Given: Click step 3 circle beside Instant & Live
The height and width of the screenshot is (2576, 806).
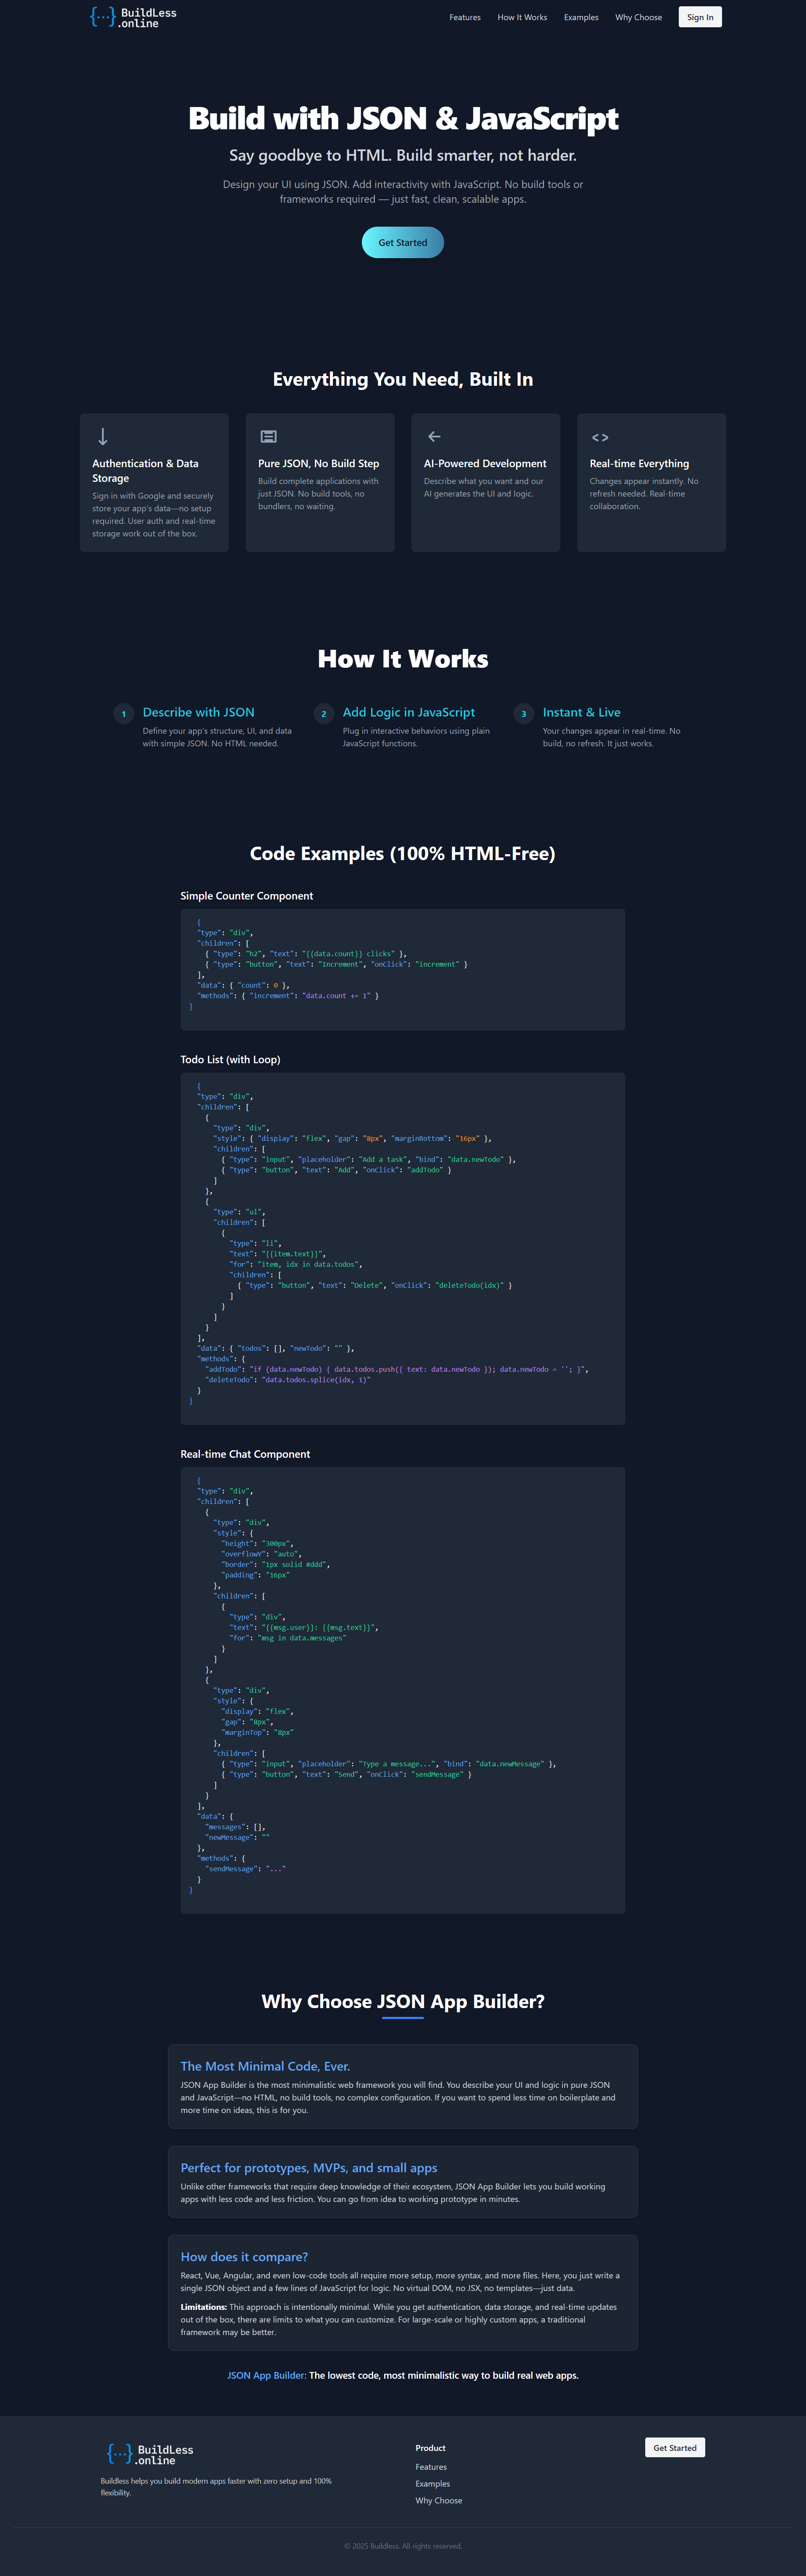Looking at the screenshot, I should [x=523, y=714].
